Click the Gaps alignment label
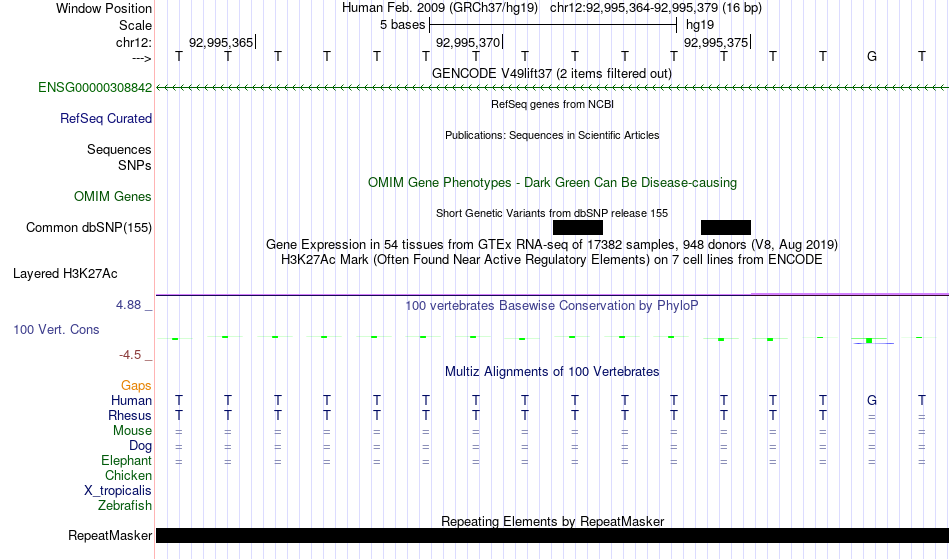This screenshot has height=559, width=950. [x=136, y=386]
